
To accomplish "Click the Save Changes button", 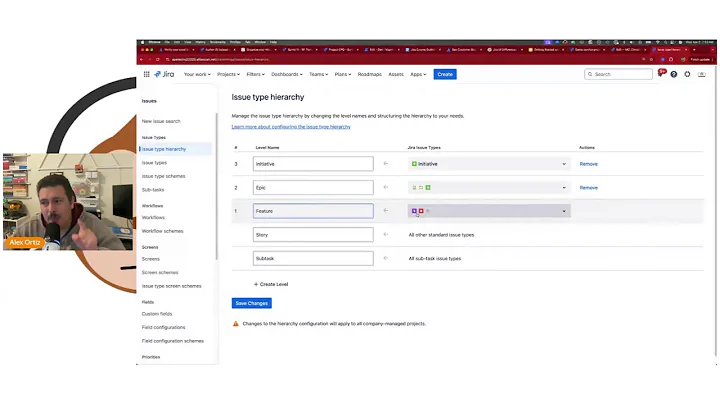I will click(252, 303).
